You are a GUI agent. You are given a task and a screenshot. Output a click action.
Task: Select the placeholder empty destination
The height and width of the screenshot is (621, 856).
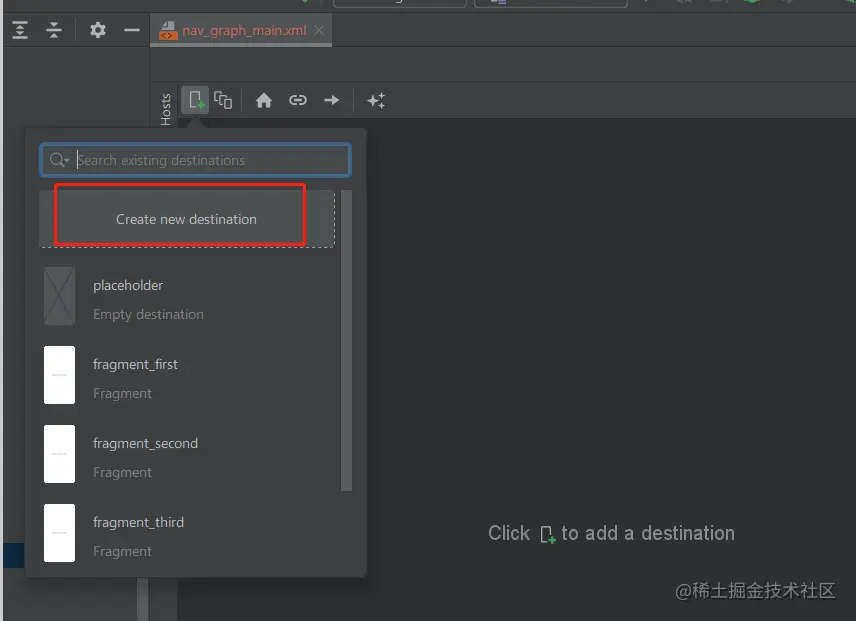[187, 298]
